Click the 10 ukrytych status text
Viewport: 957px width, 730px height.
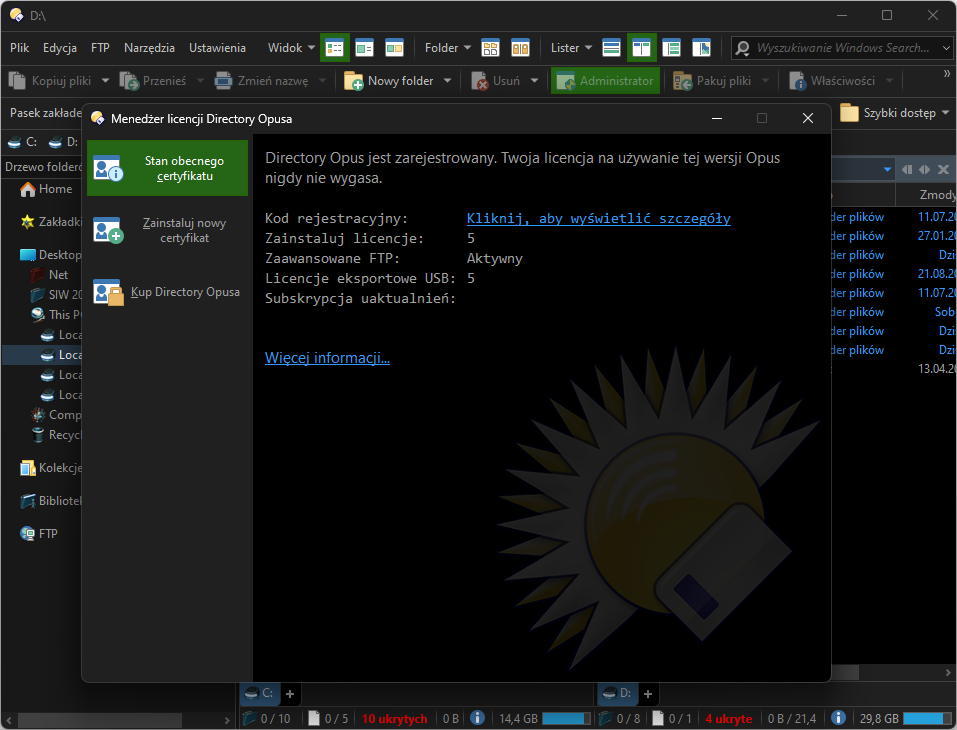point(394,718)
